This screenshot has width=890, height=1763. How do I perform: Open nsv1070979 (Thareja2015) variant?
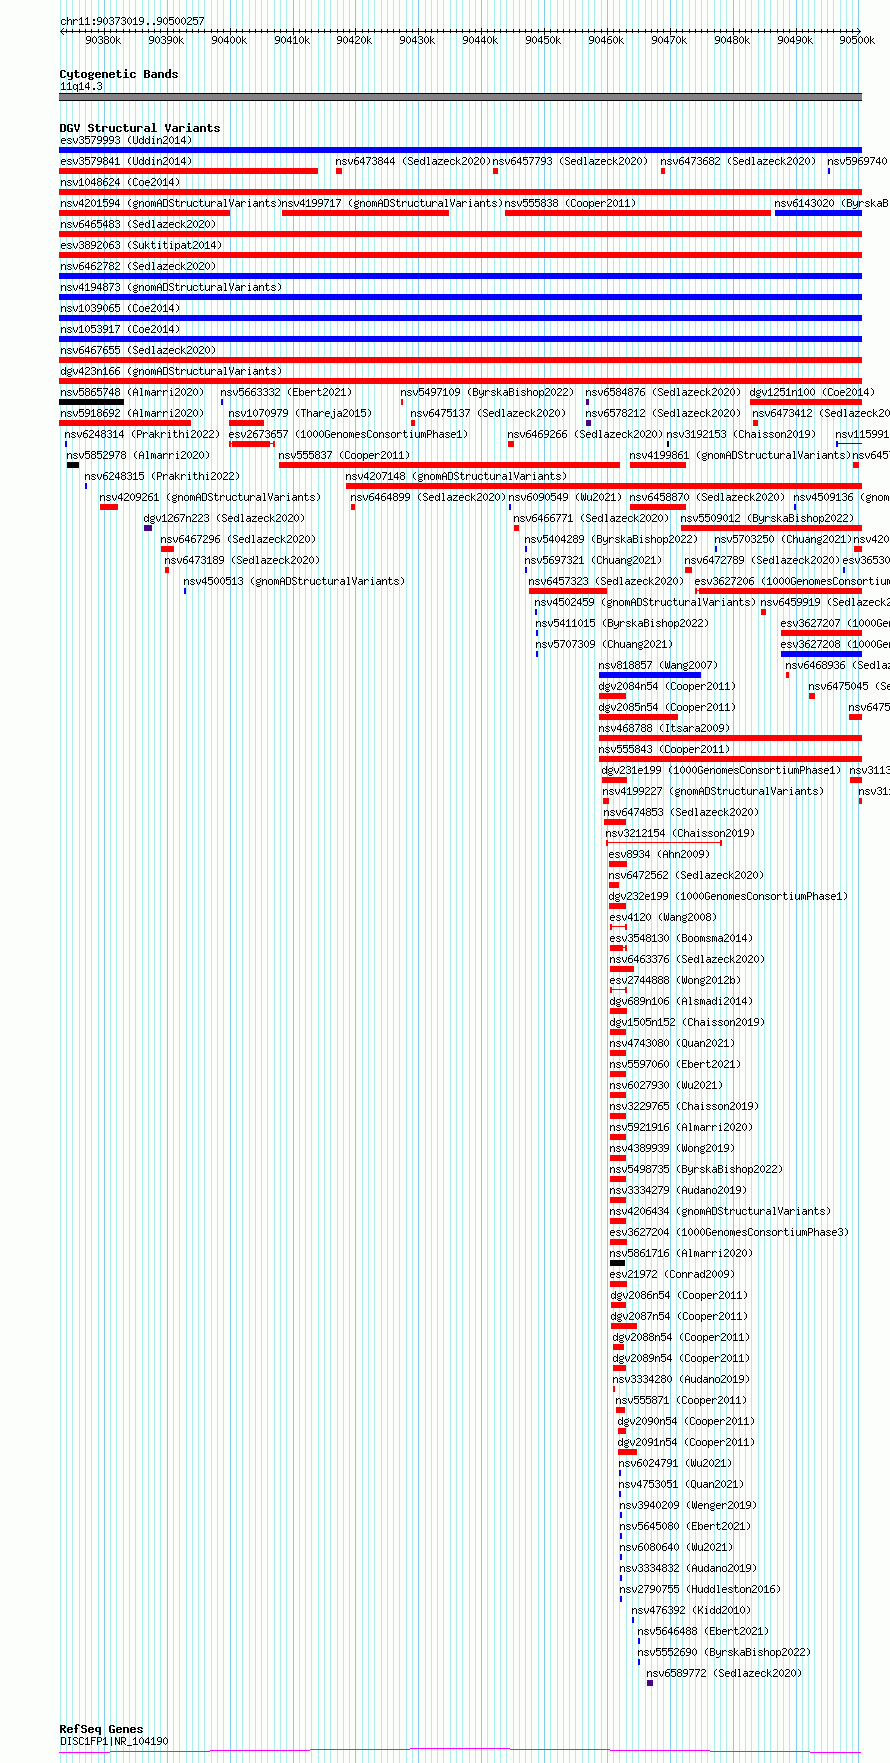300,413
